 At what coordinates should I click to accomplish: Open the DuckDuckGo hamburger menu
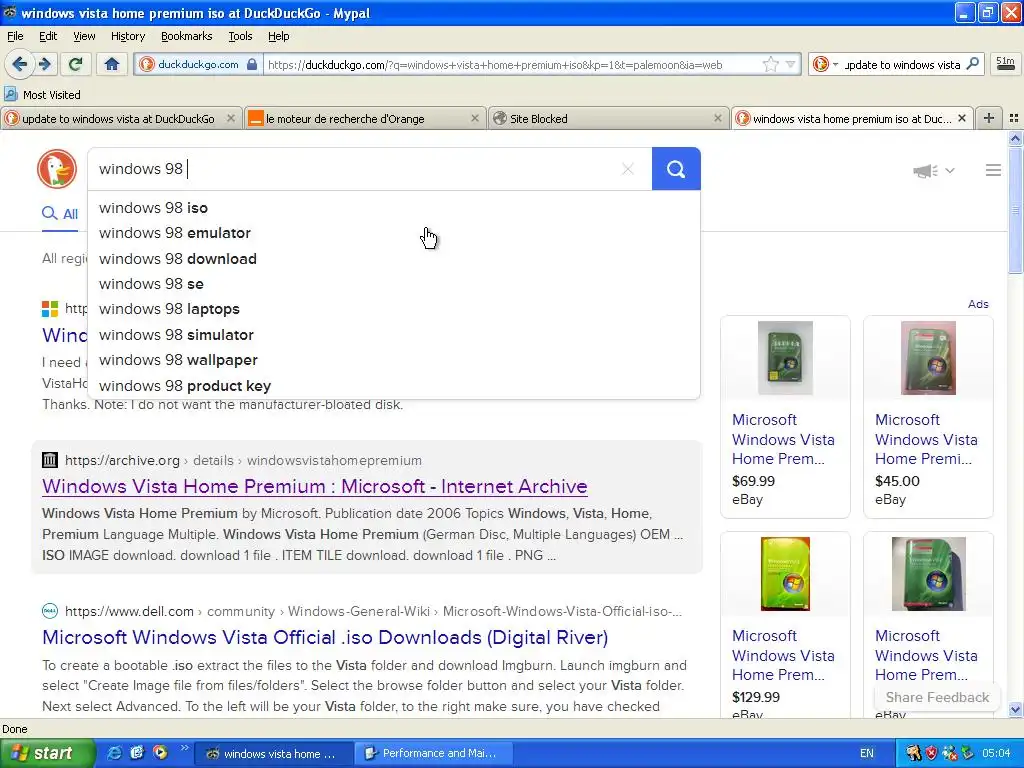tap(993, 170)
